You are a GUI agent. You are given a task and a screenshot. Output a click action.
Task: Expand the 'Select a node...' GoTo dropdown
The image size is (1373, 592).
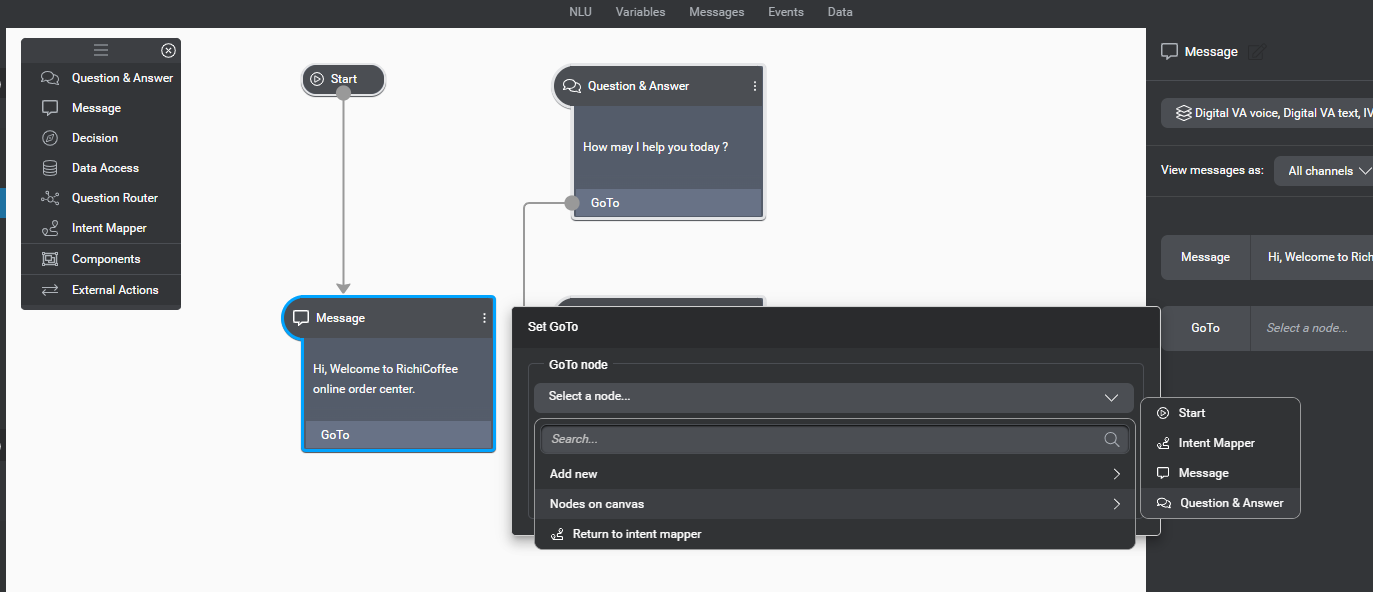[x=833, y=397]
